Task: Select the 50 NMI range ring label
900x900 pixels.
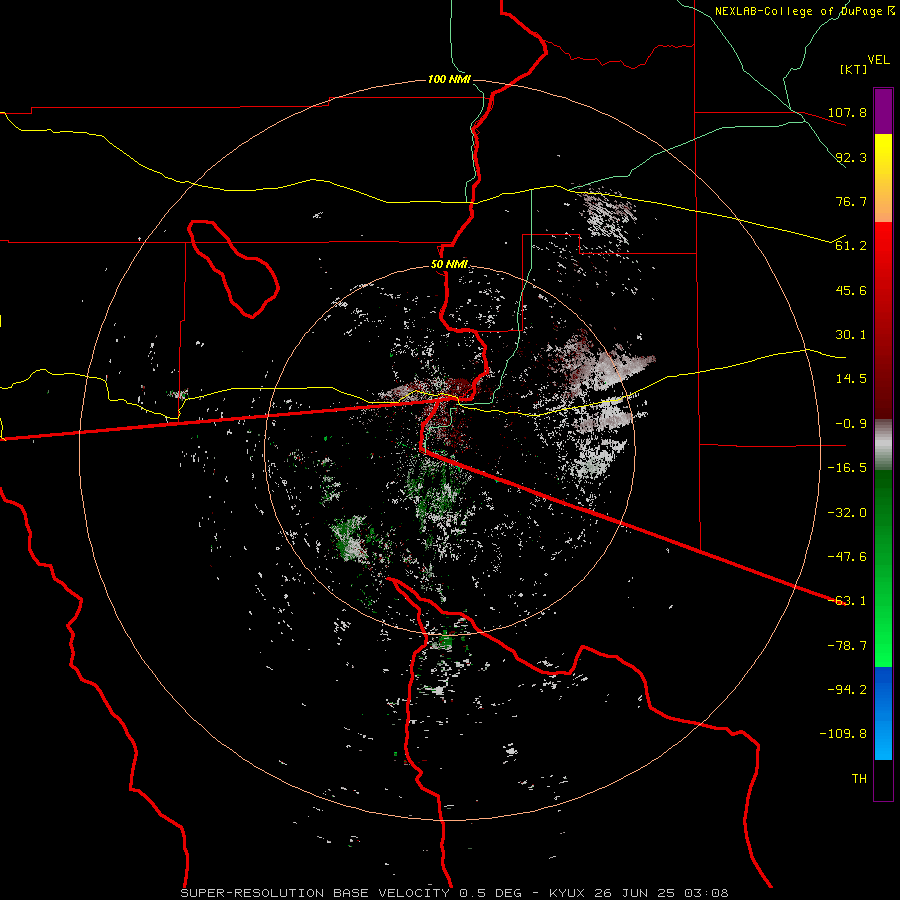Action: tap(449, 265)
